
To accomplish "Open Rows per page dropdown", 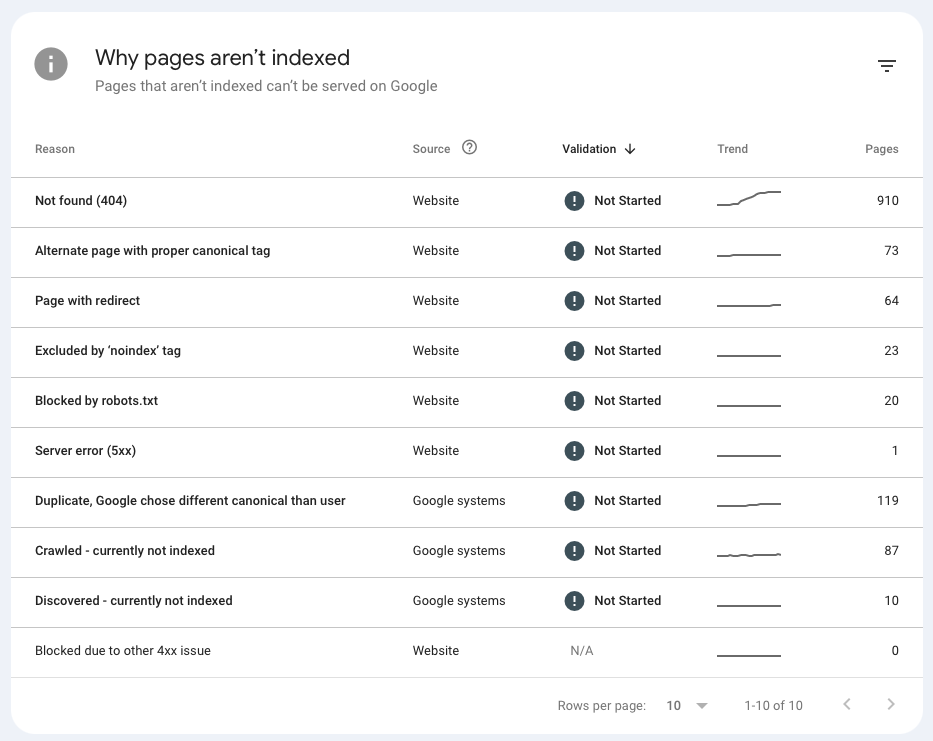I will pyautogui.click(x=687, y=706).
